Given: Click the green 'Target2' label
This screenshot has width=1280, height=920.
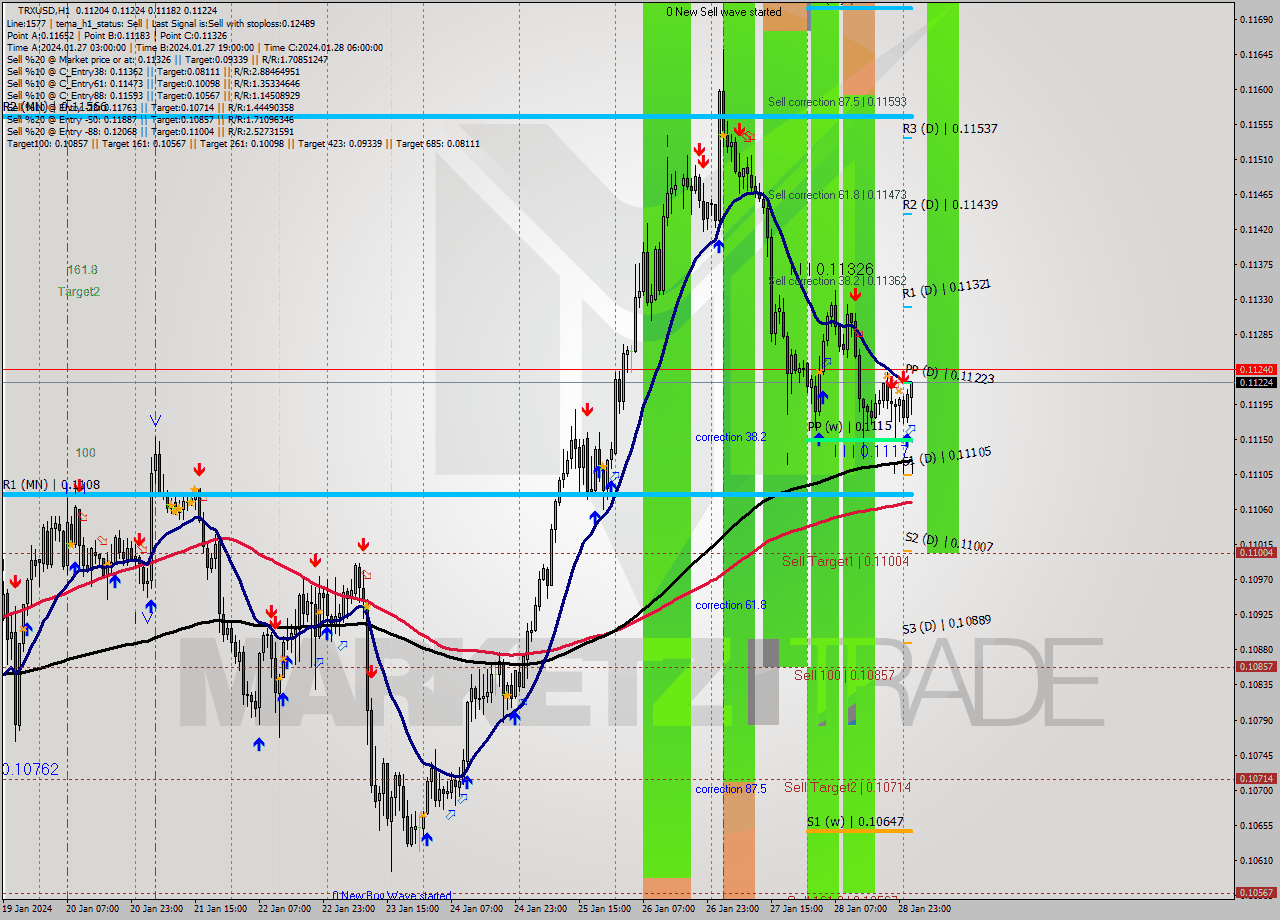Looking at the screenshot, I should [x=78, y=292].
